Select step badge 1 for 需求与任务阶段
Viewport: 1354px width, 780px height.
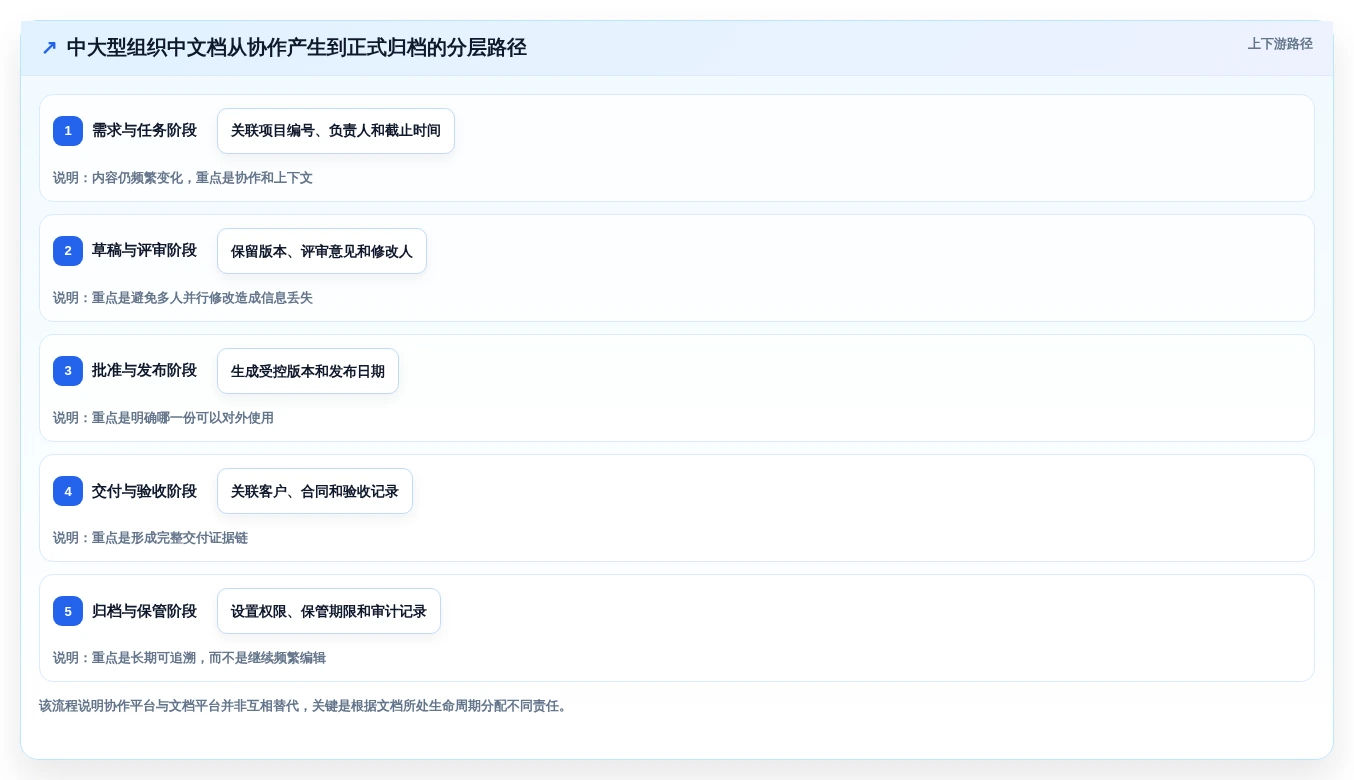point(68,131)
